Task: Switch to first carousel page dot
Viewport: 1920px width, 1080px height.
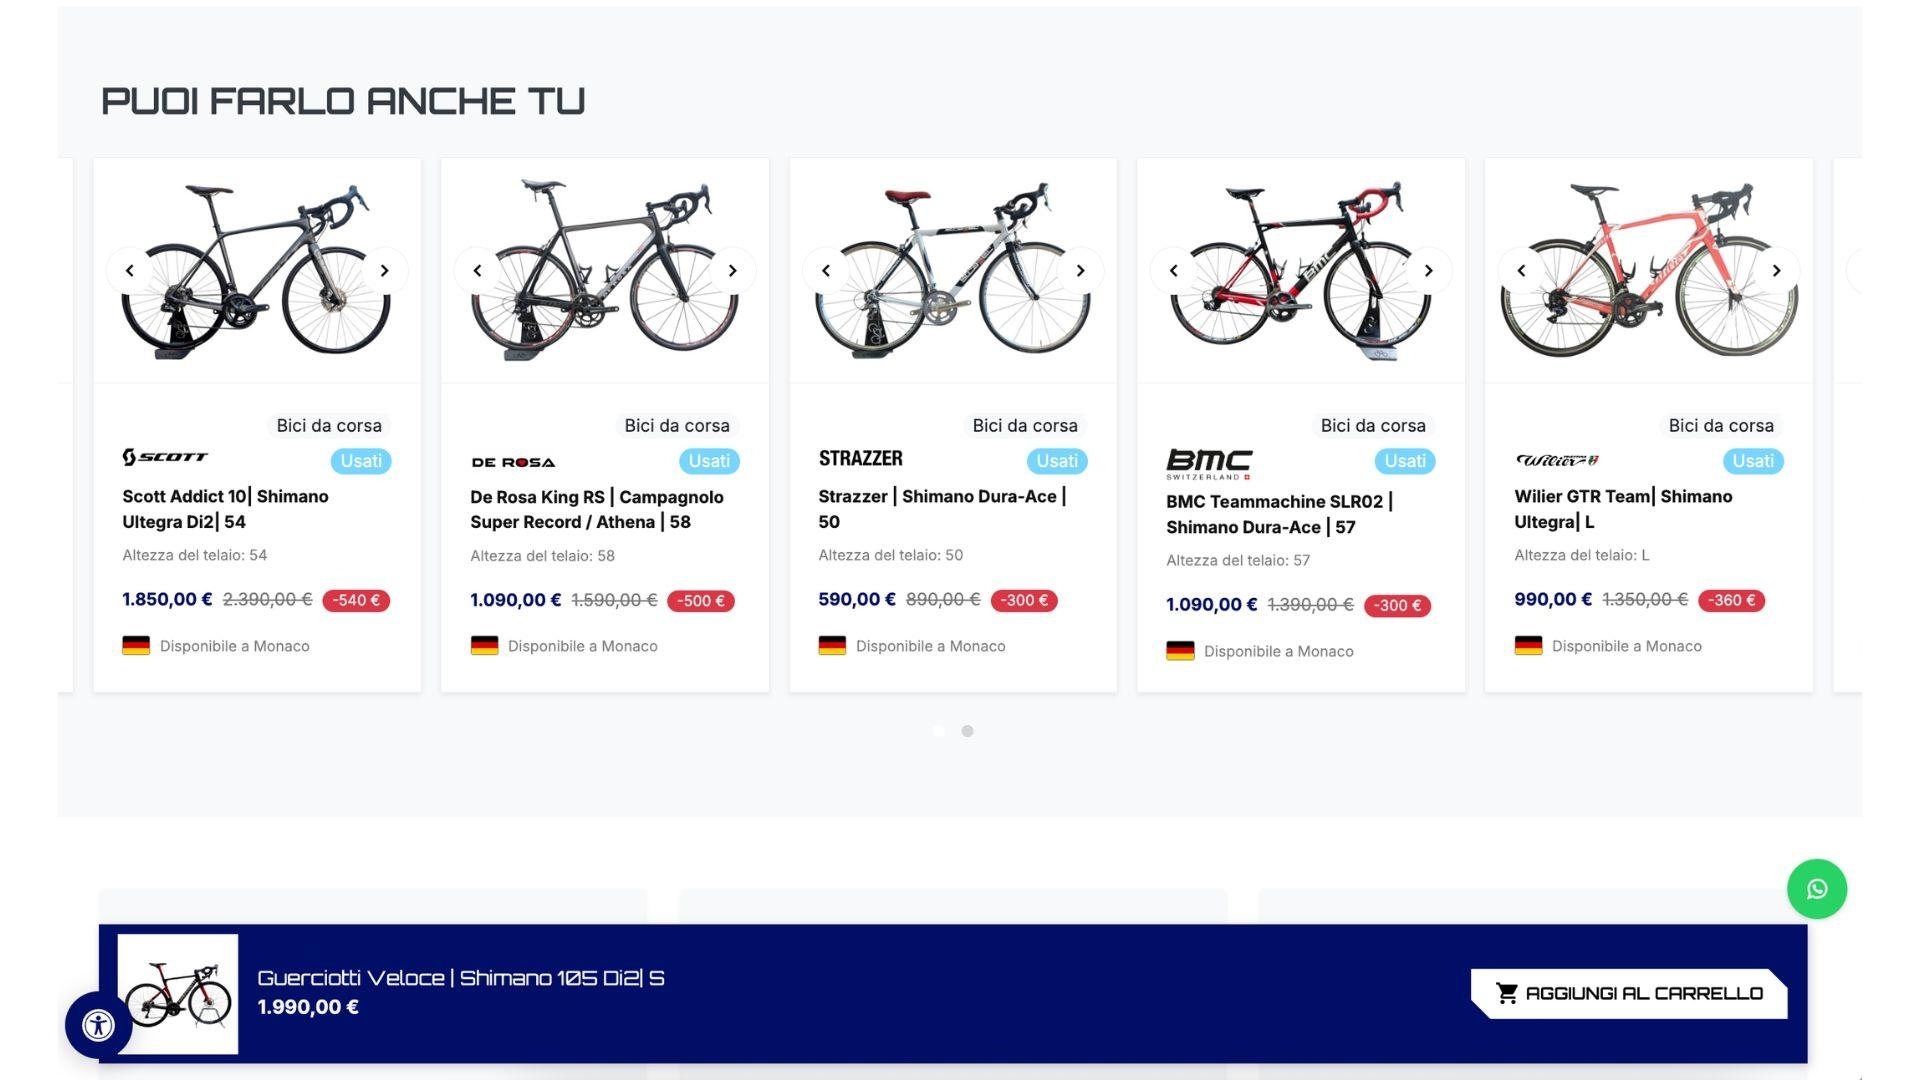Action: tap(939, 731)
